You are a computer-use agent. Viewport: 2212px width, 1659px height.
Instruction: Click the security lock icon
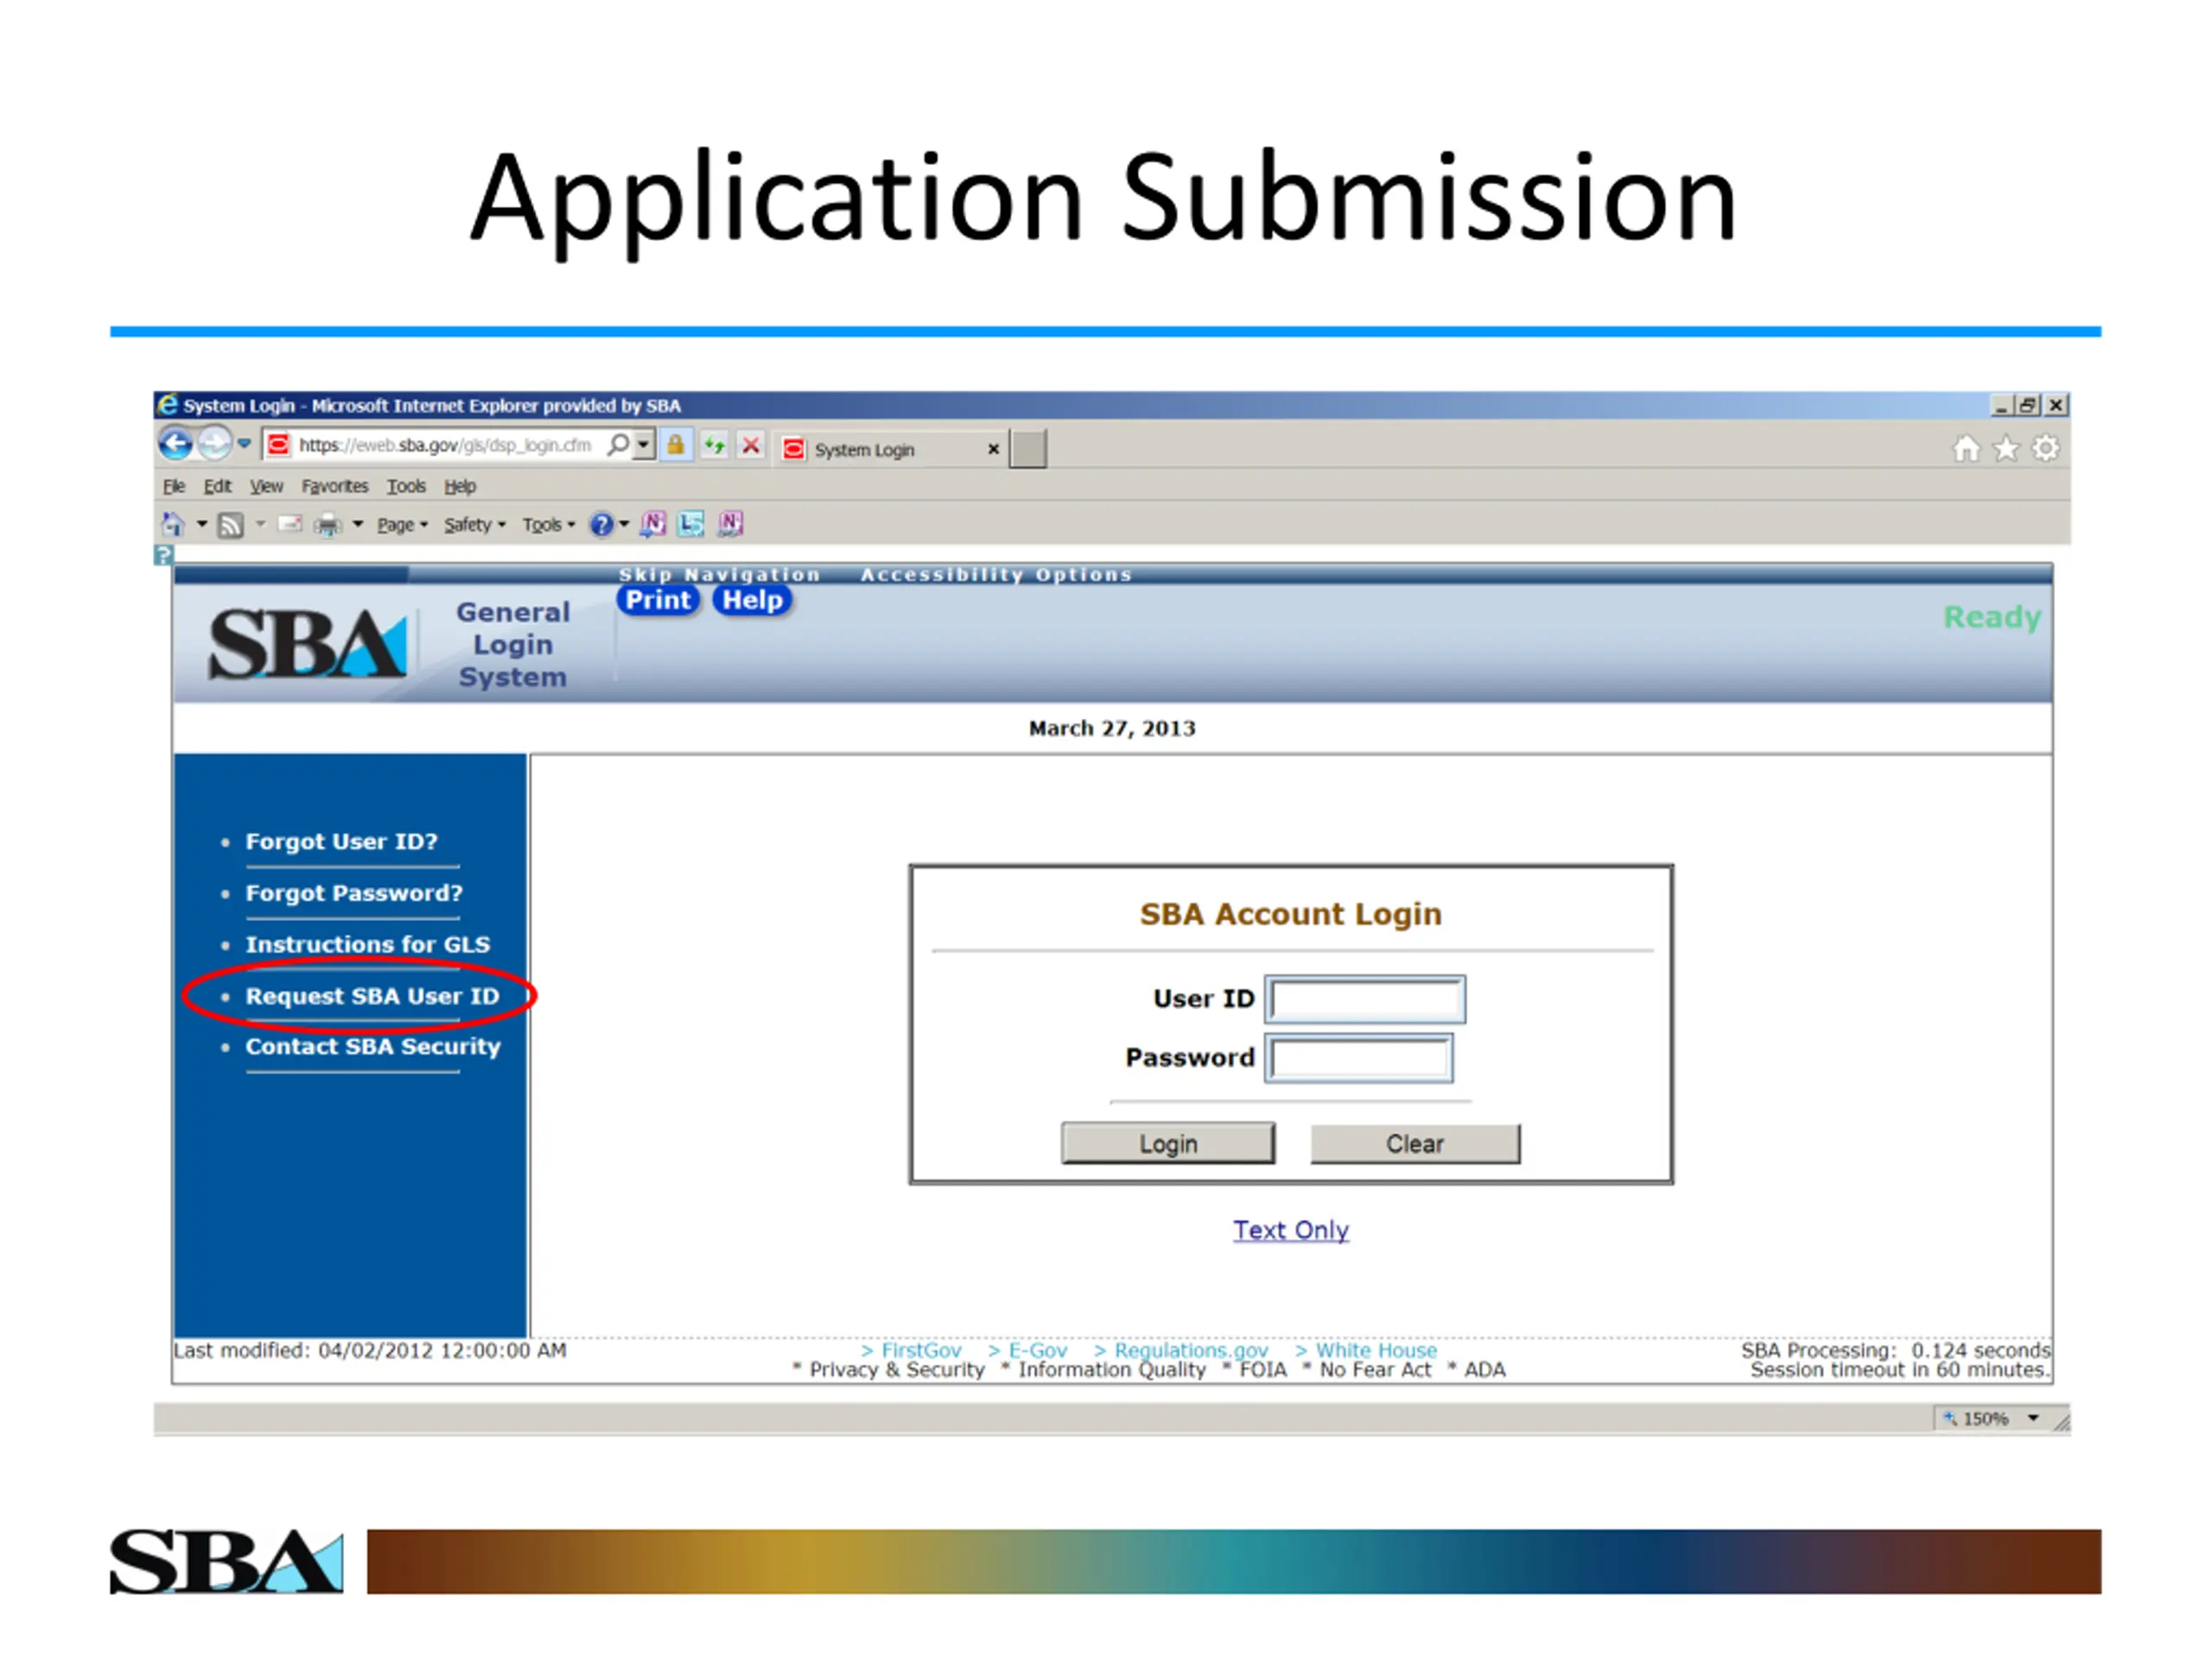[x=676, y=445]
